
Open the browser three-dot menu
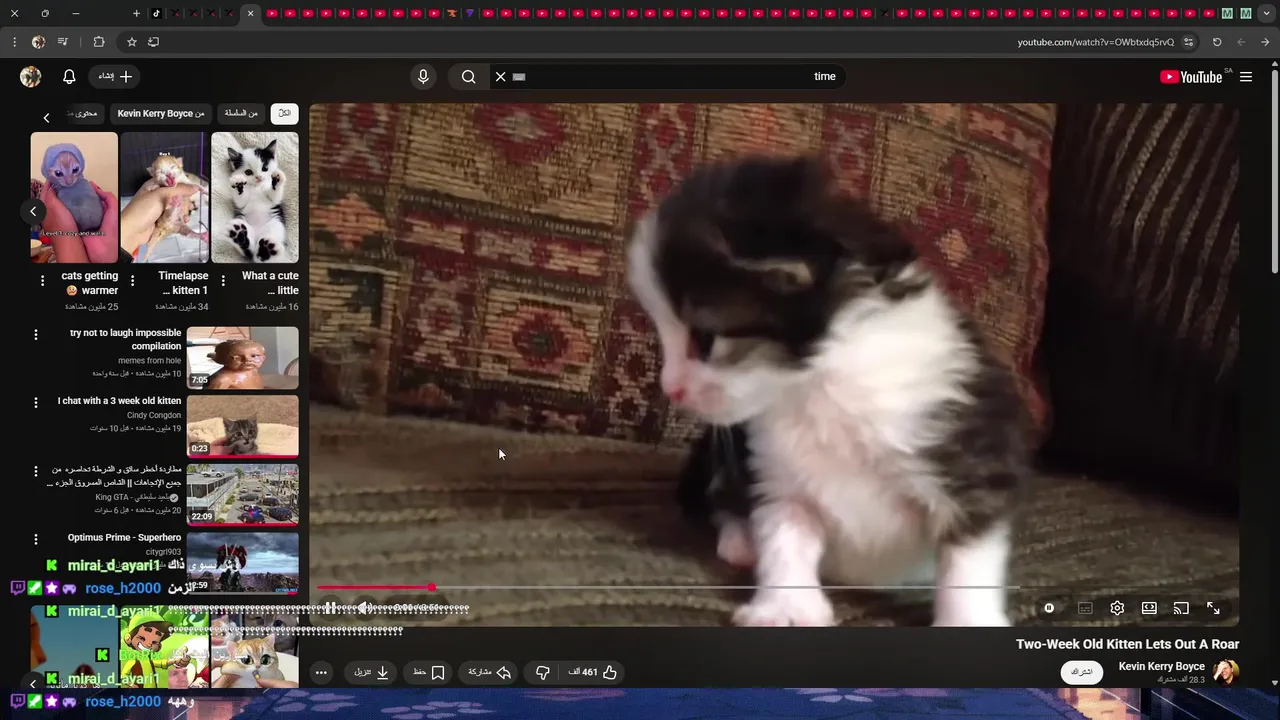[x=14, y=42]
